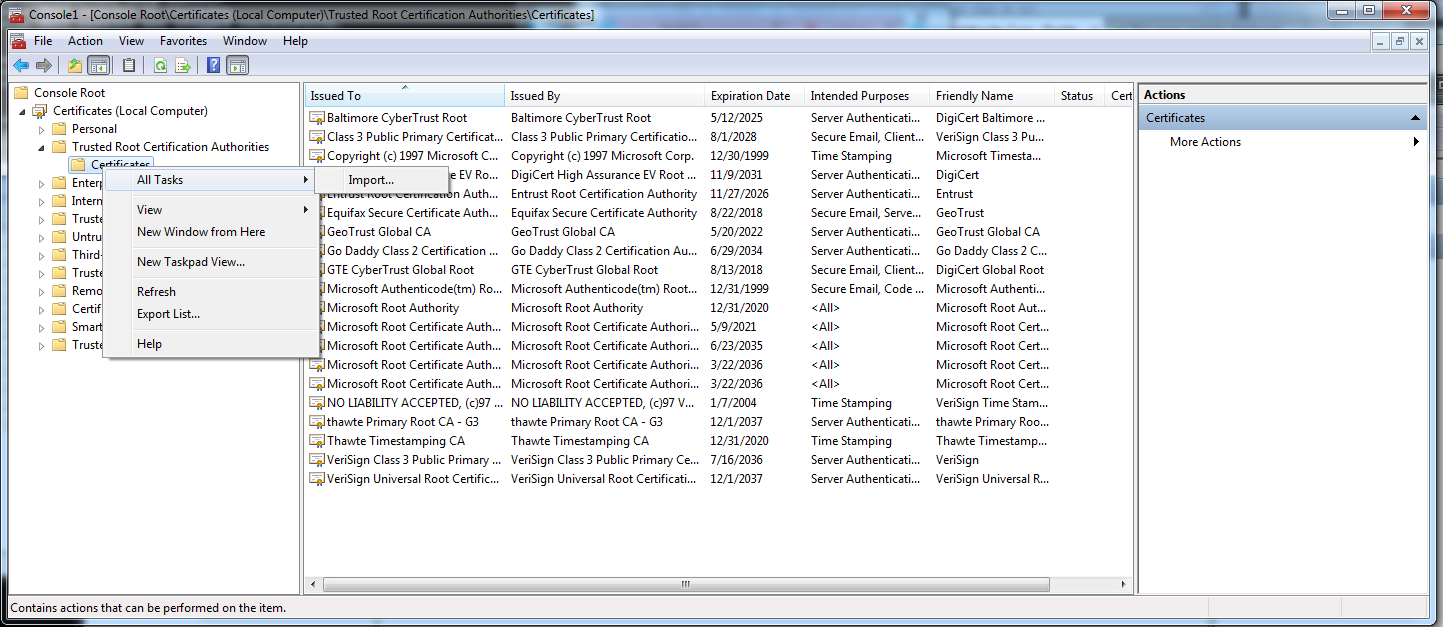The height and width of the screenshot is (627, 1443).
Task: Click the clipboard icon in the toolbar
Action: 129,66
